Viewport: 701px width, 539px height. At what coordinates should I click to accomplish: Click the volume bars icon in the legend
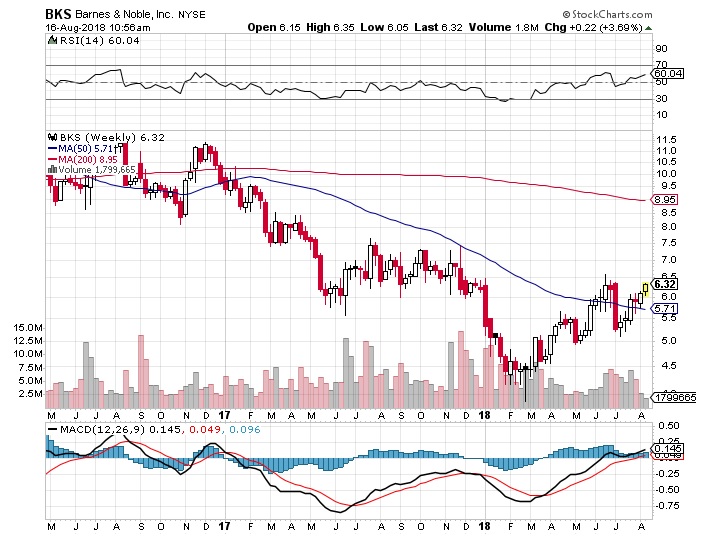point(52,170)
